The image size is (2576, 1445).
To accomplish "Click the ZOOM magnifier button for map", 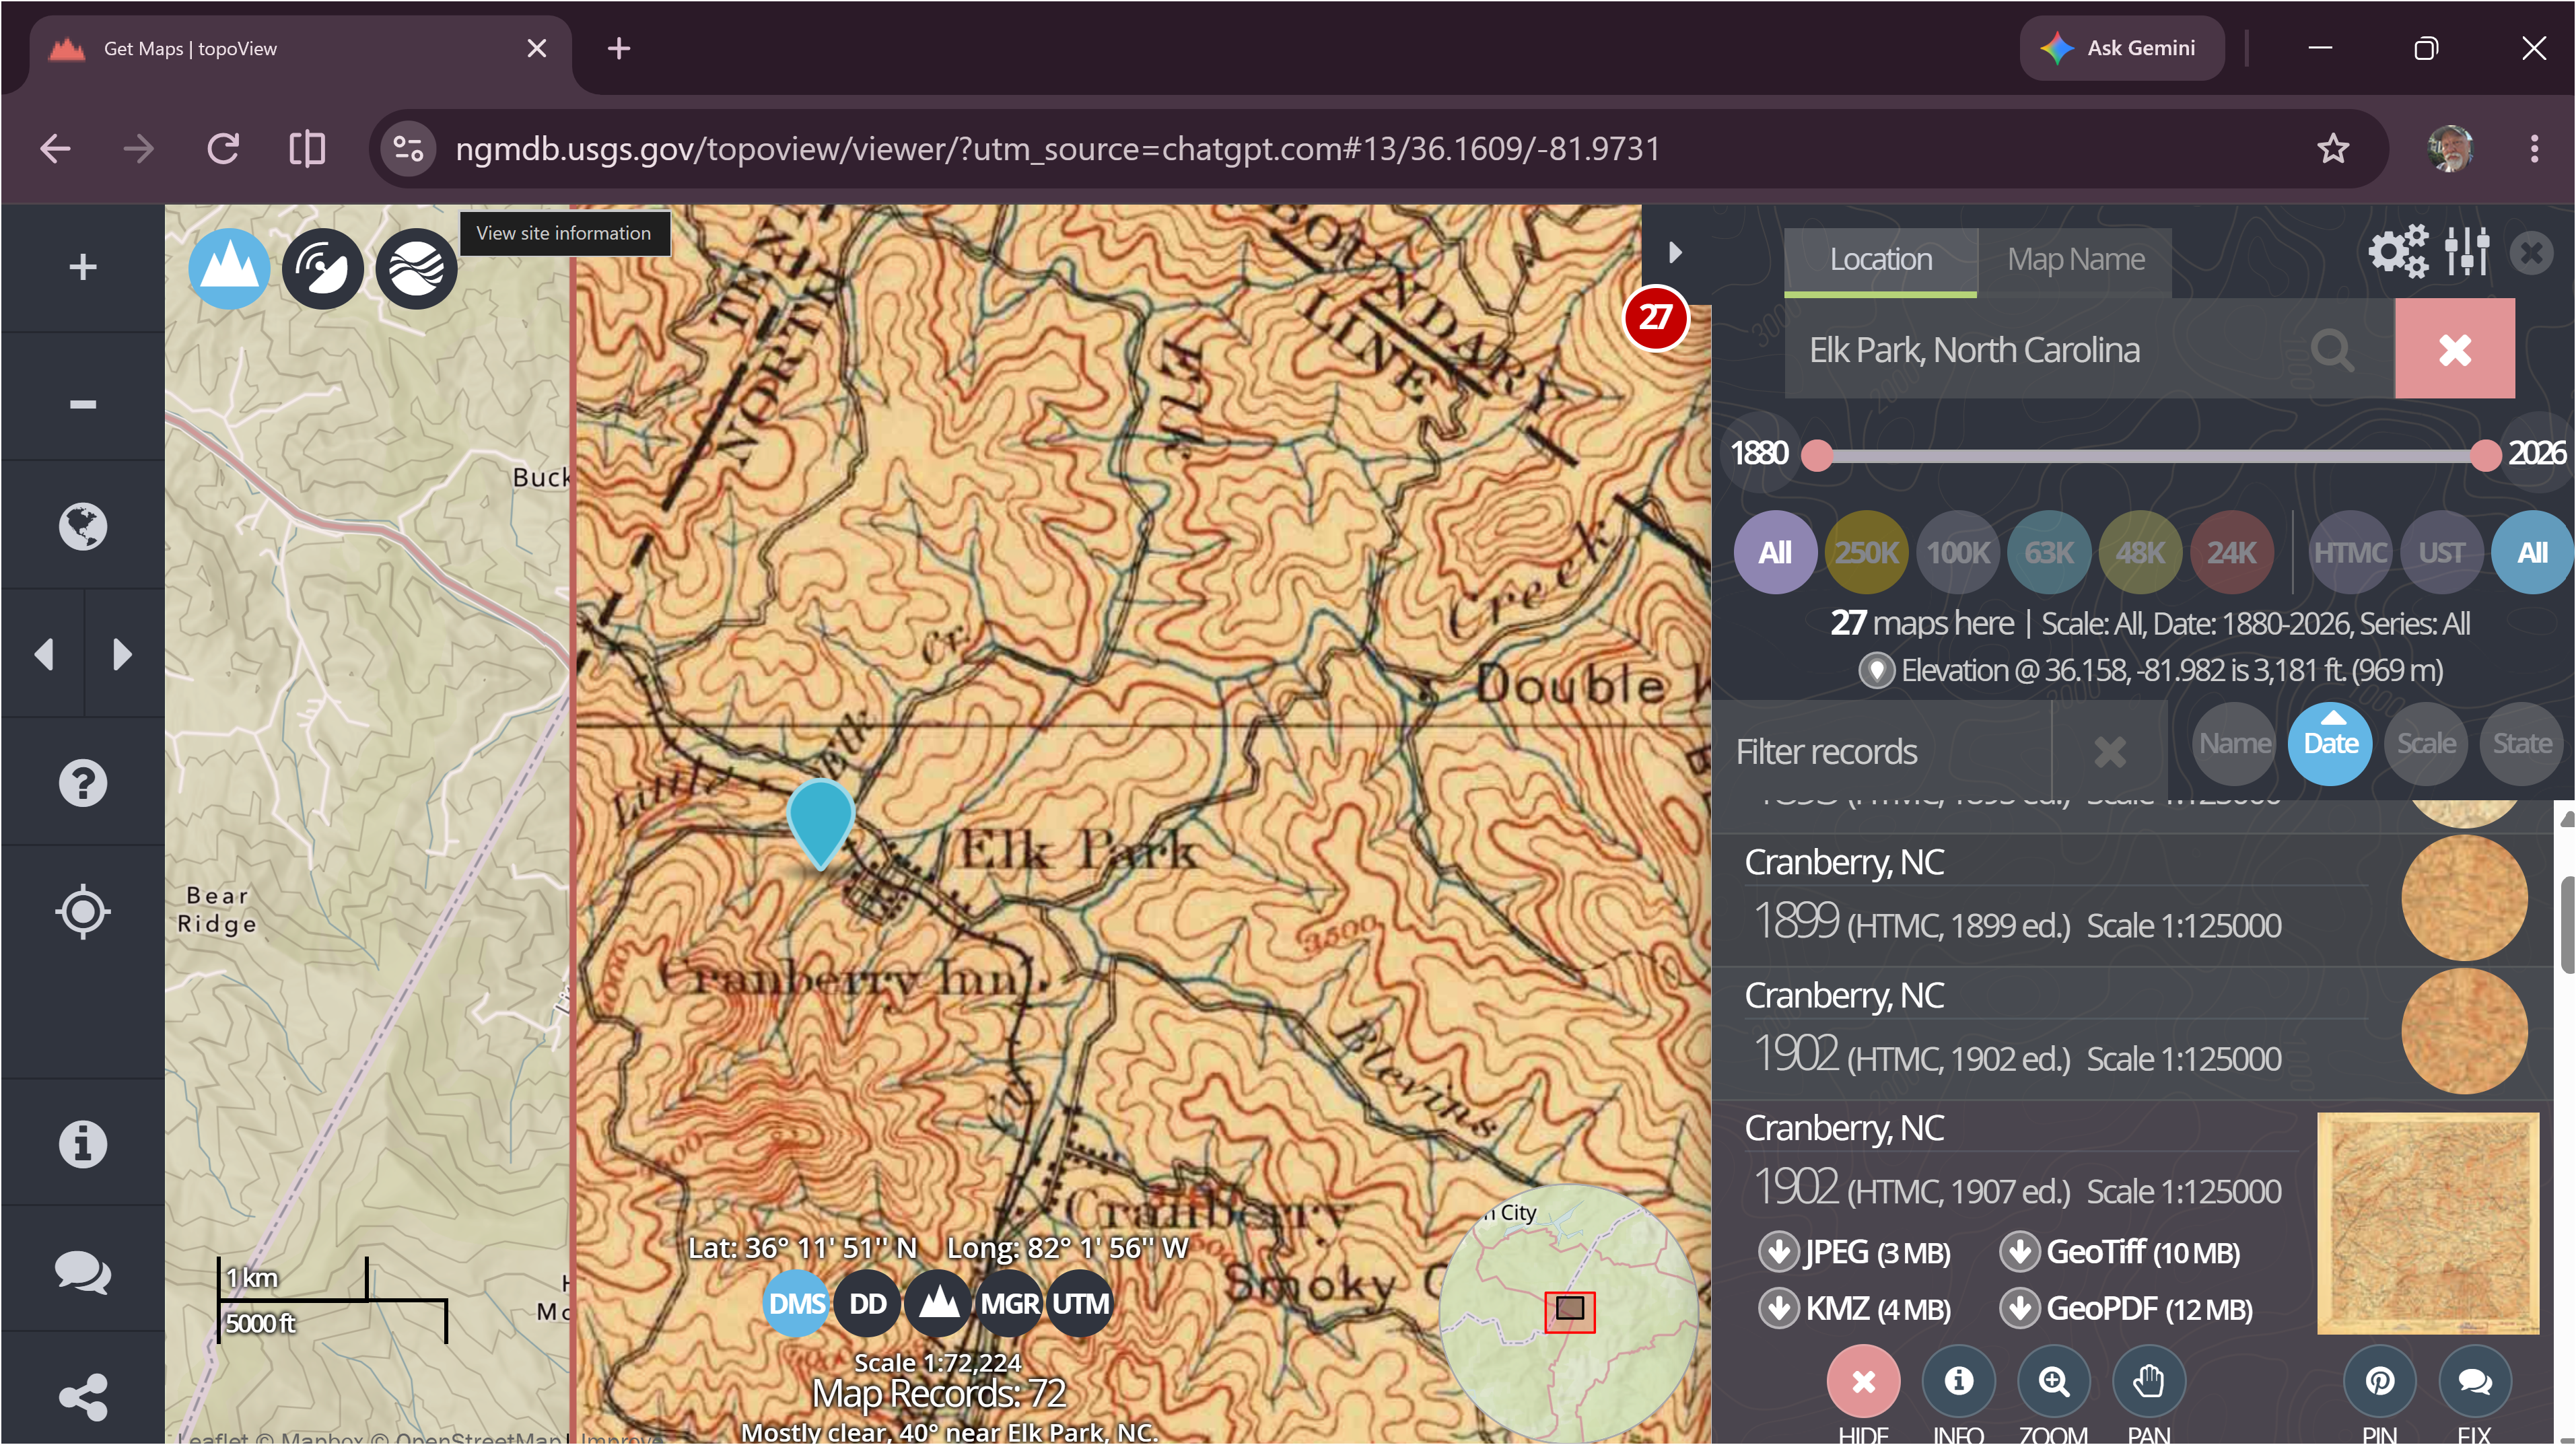I will click(2054, 1382).
